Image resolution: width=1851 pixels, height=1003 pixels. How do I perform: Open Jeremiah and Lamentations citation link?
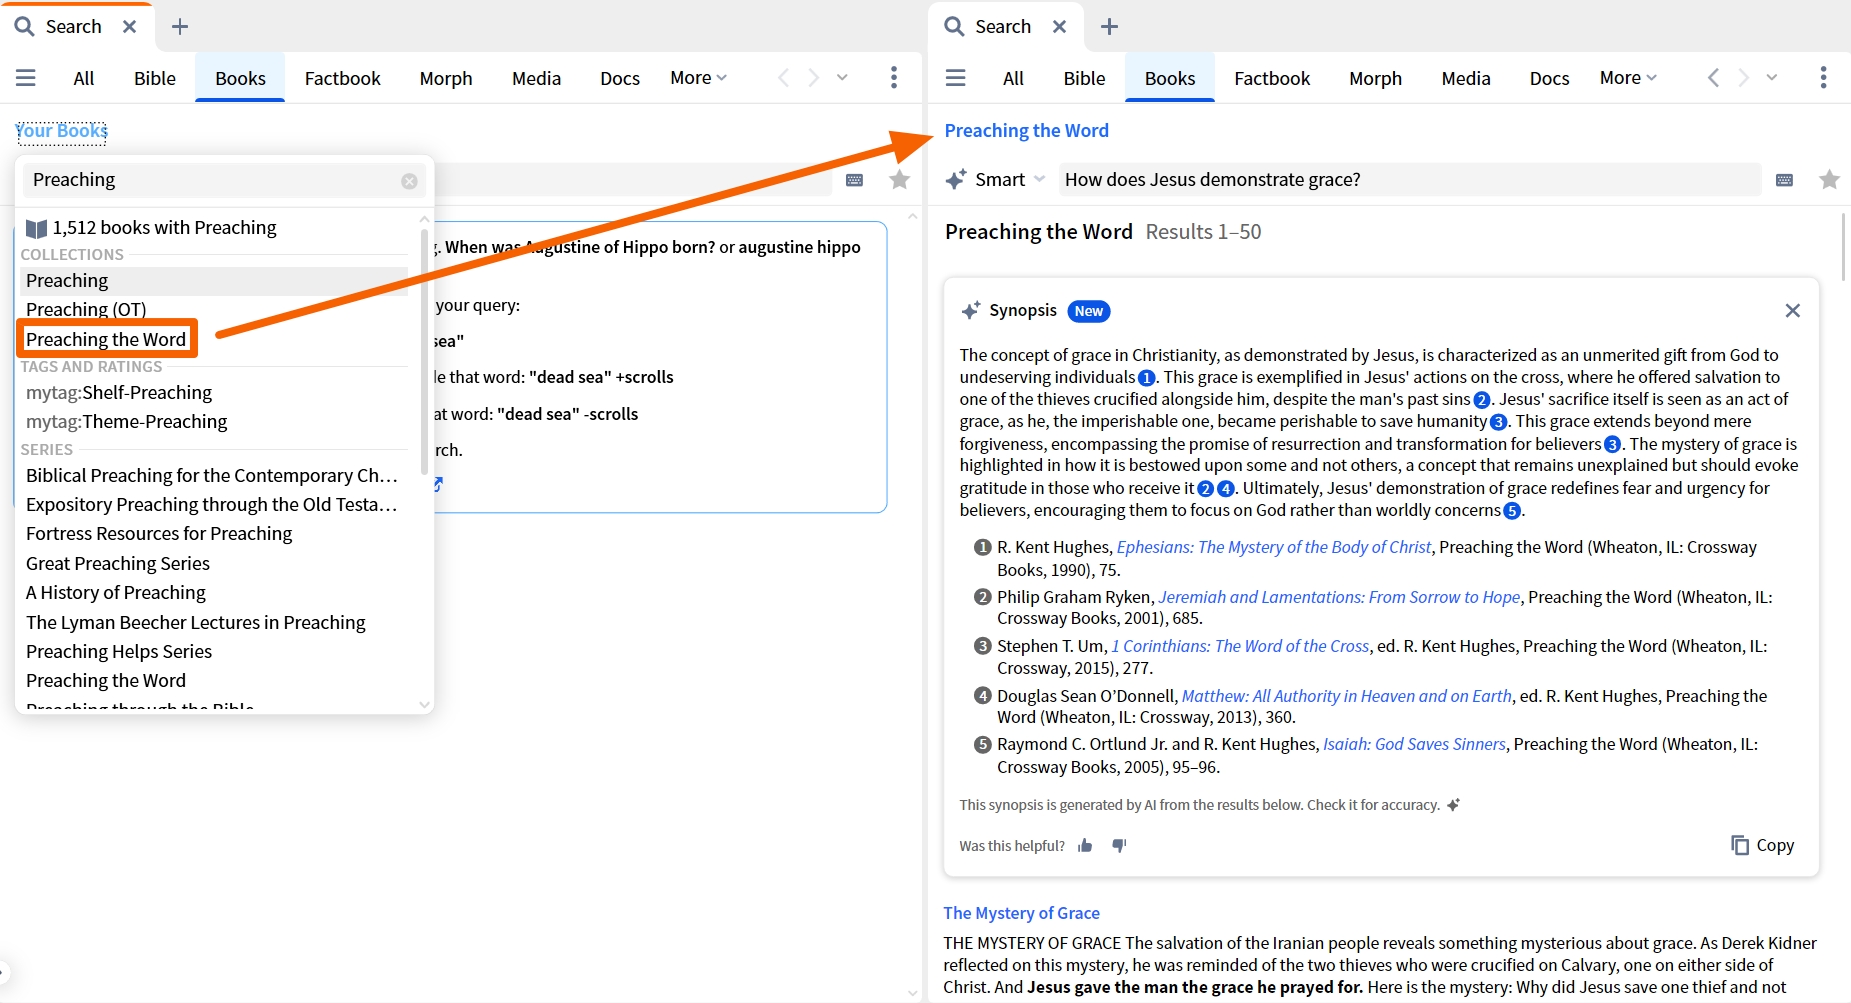pos(1340,598)
